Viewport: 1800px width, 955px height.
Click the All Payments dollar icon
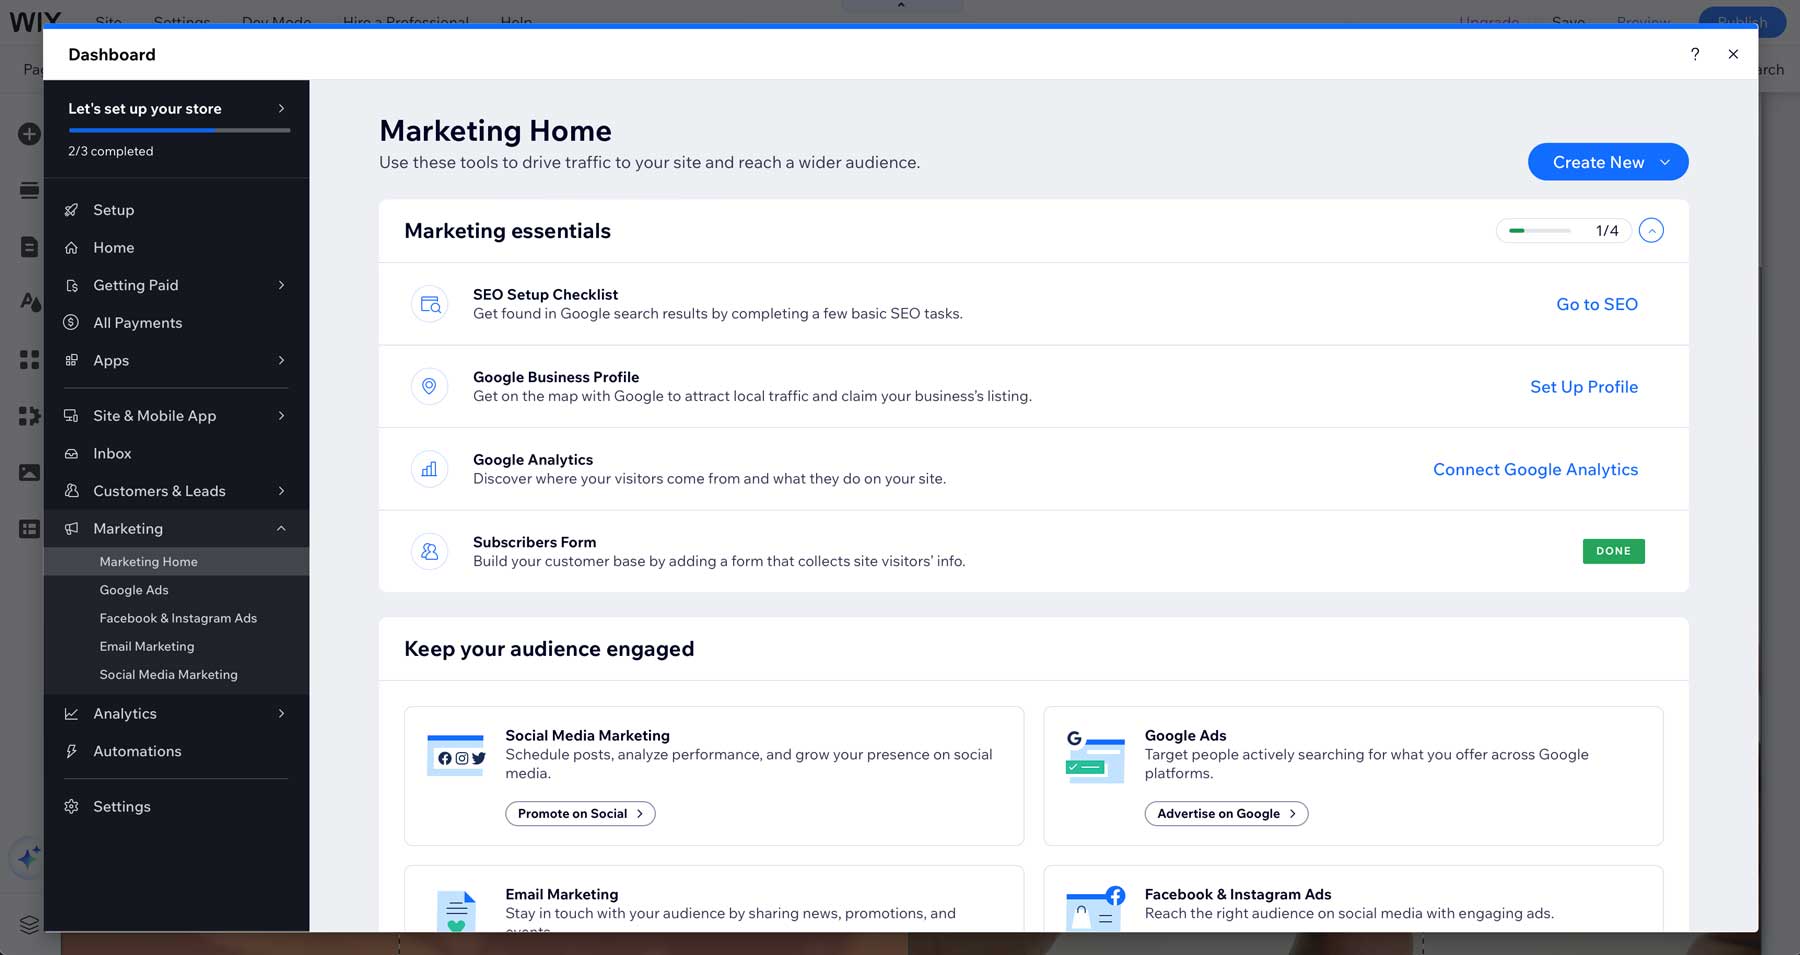(x=71, y=322)
